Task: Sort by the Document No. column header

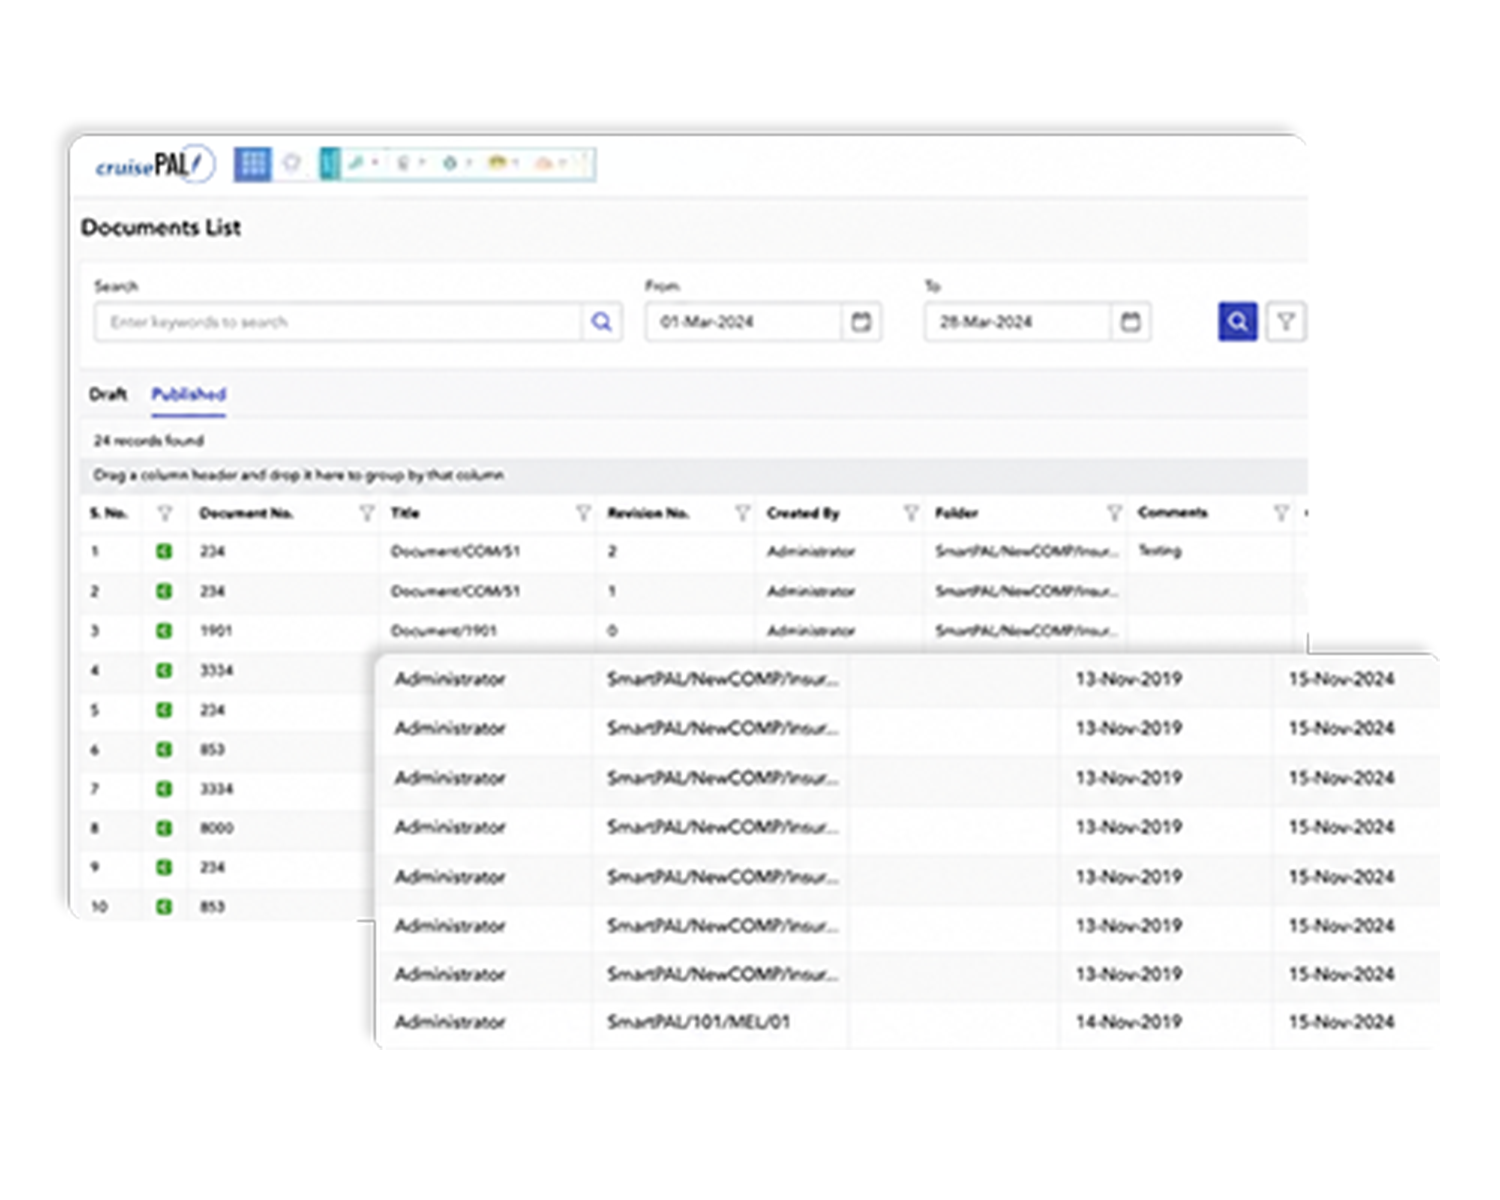Action: point(246,513)
